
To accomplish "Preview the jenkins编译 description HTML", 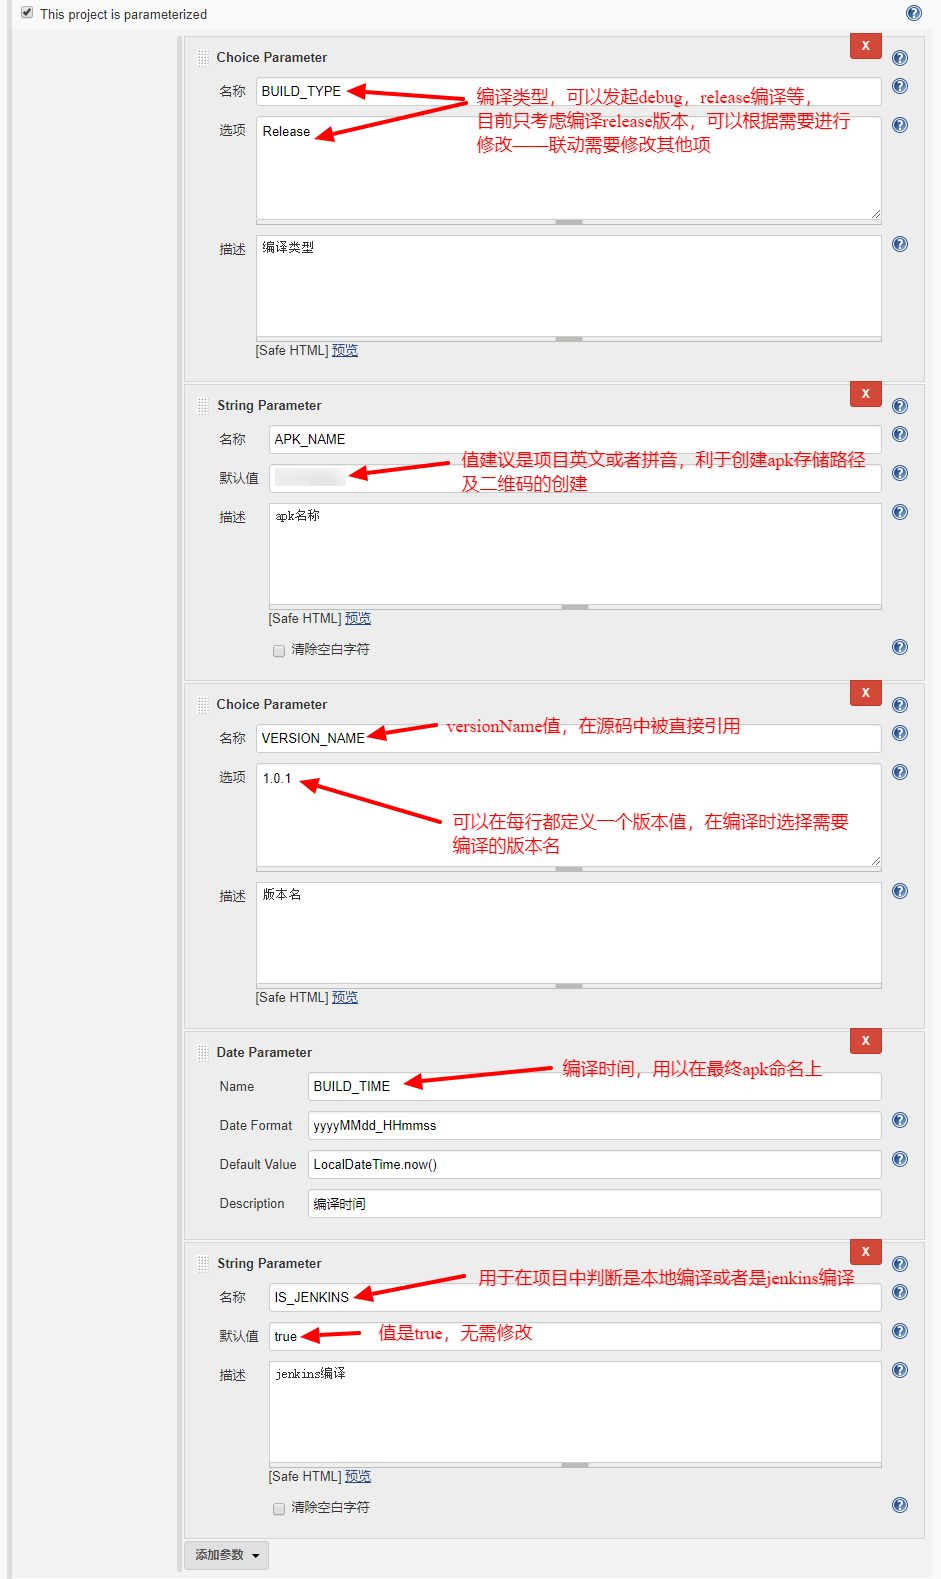I will (x=357, y=1476).
